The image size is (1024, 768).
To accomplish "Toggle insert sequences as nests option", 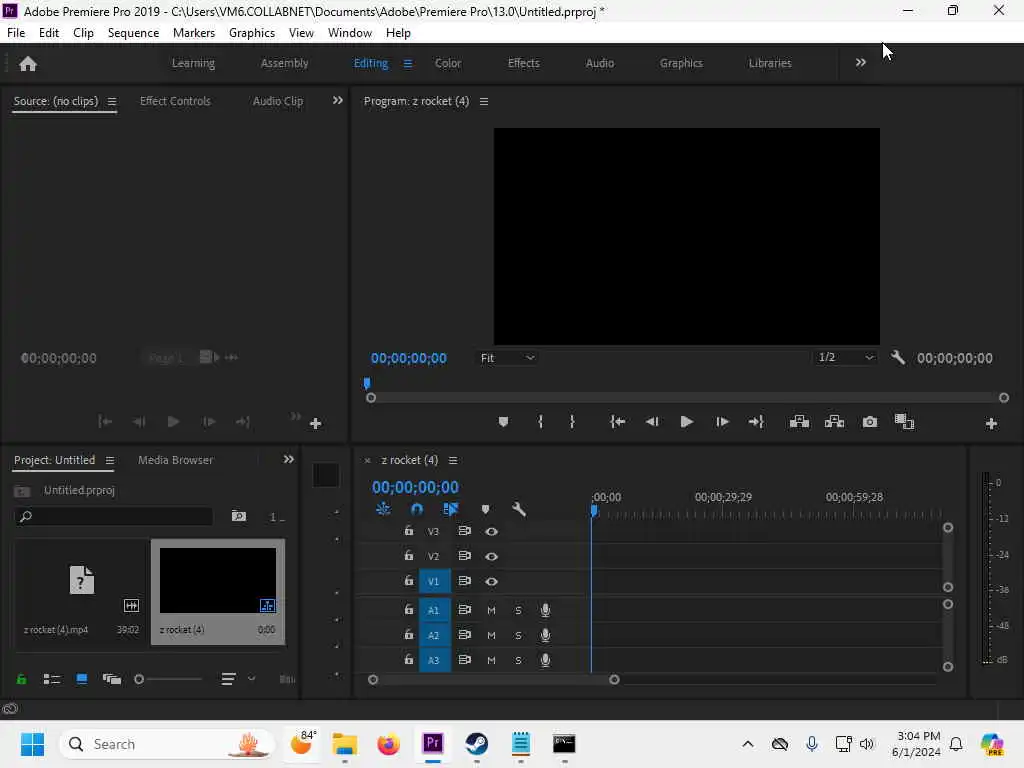I will (383, 509).
